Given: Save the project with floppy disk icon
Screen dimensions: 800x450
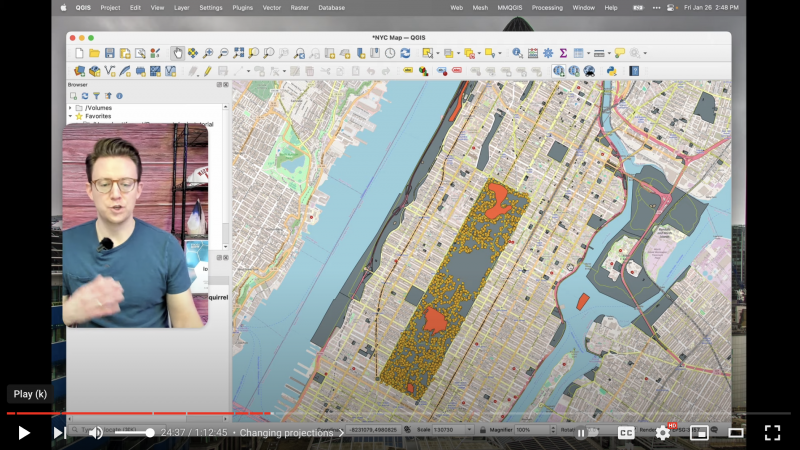Looking at the screenshot, I should (x=110, y=53).
